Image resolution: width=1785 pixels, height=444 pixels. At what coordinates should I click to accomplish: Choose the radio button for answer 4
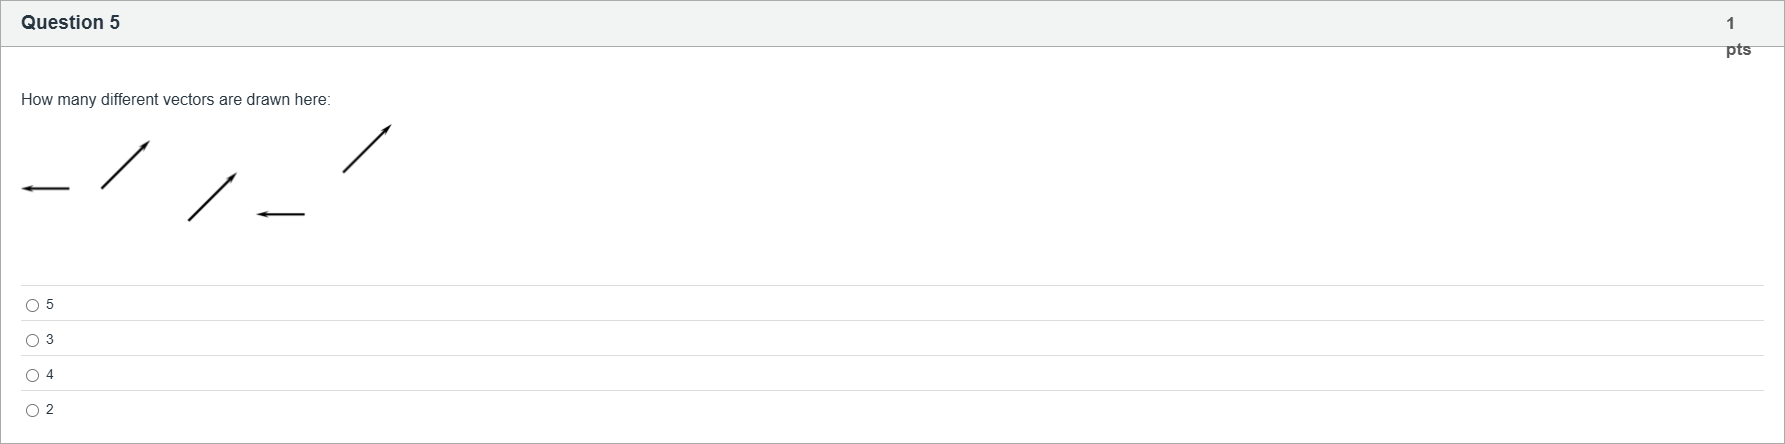tap(32, 376)
